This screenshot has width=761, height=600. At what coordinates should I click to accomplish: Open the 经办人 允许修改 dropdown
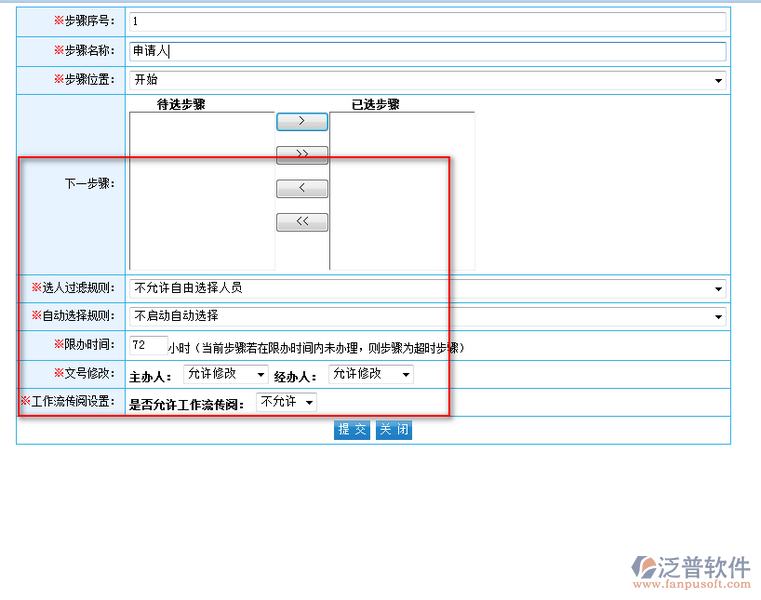[370, 374]
